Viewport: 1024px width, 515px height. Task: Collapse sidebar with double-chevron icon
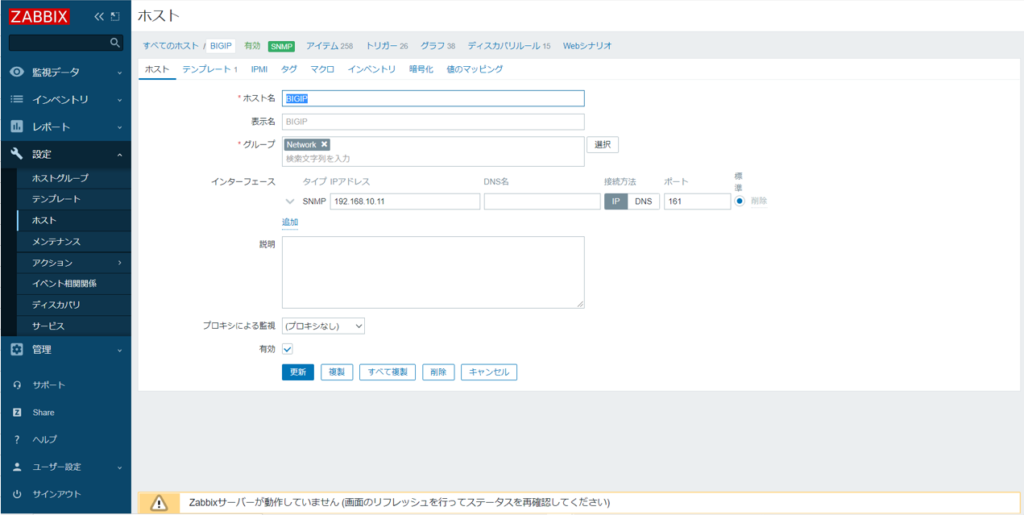click(x=99, y=17)
